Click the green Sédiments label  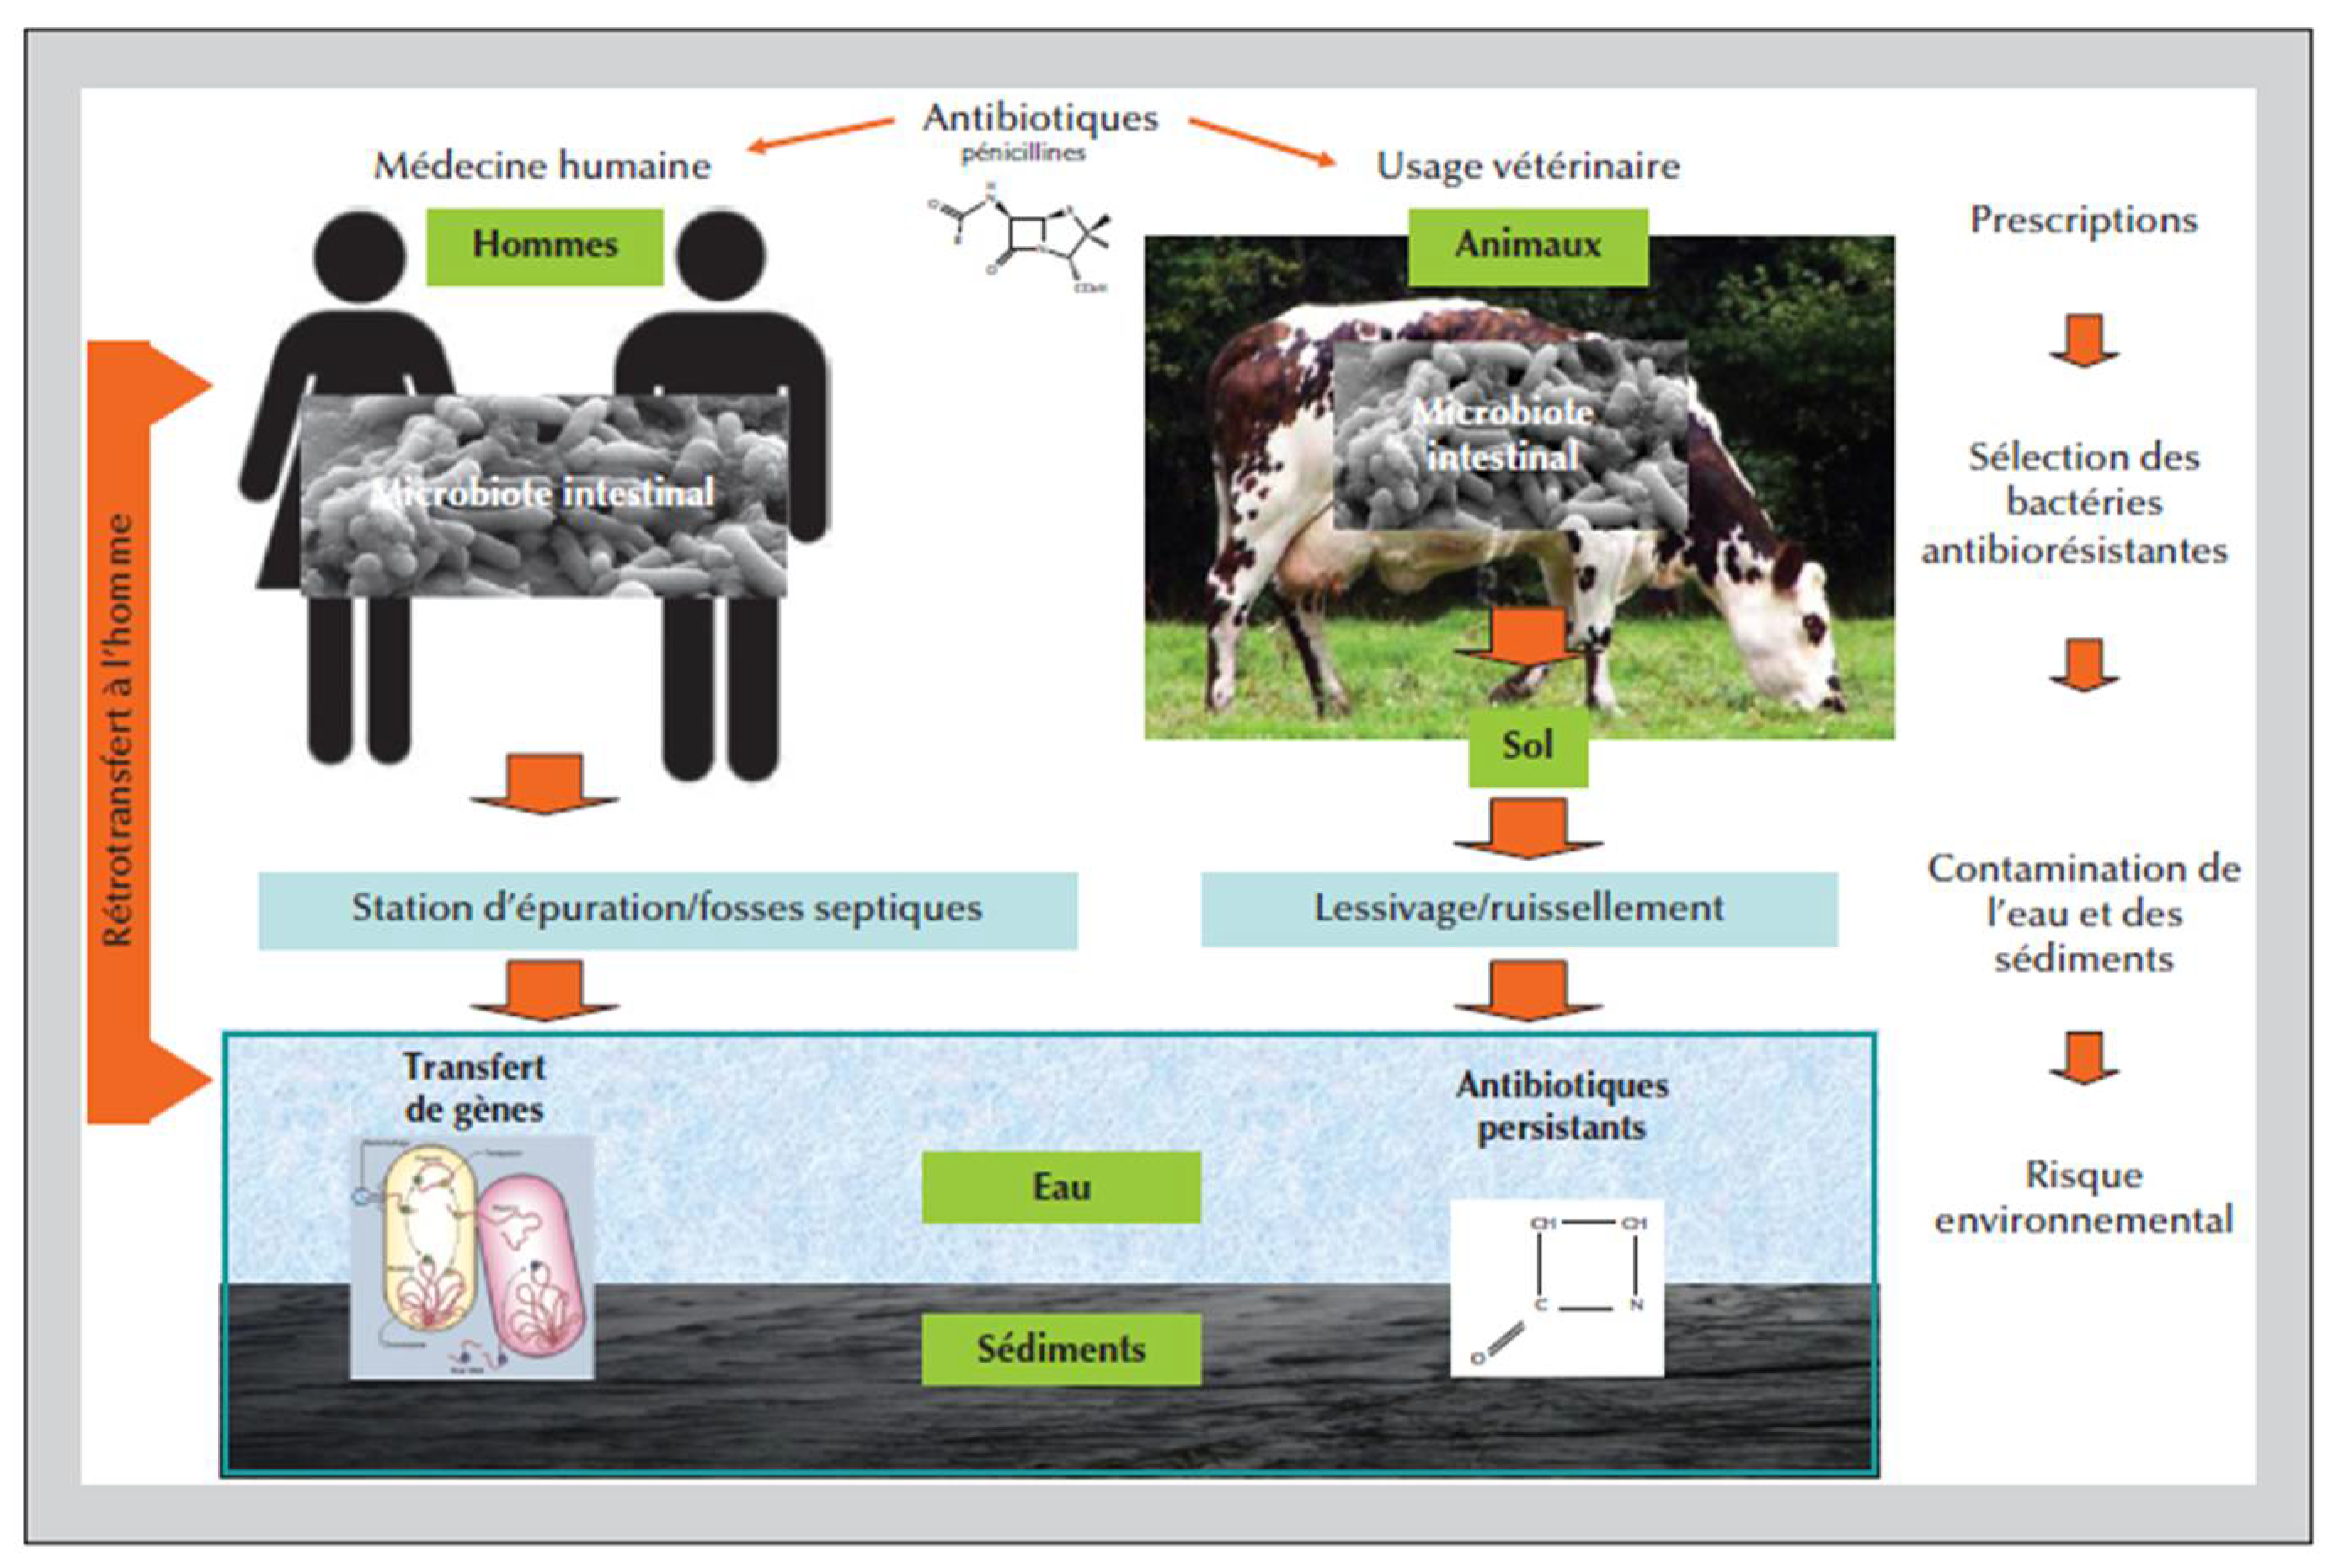coord(1061,1349)
